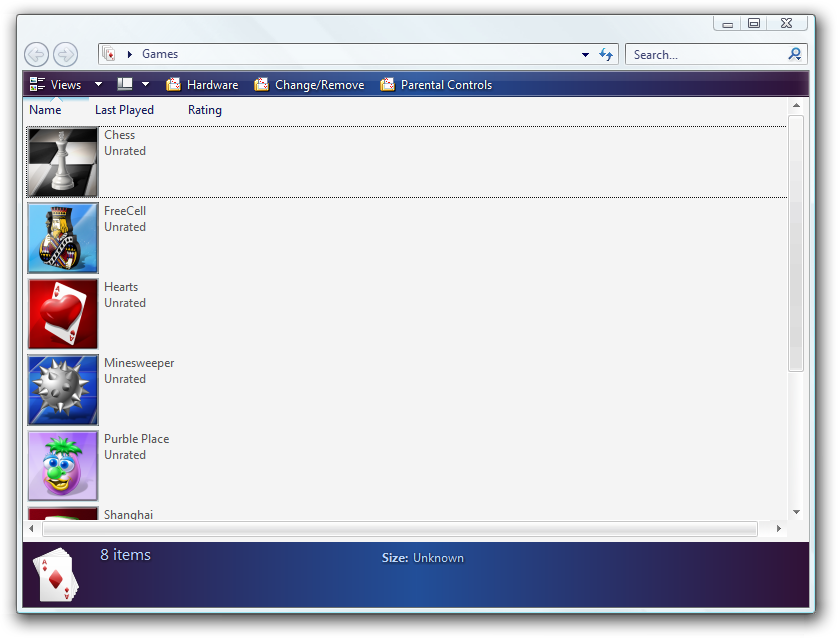Click the FreeCell name text
Screen dimensions: 838x638
point(125,211)
